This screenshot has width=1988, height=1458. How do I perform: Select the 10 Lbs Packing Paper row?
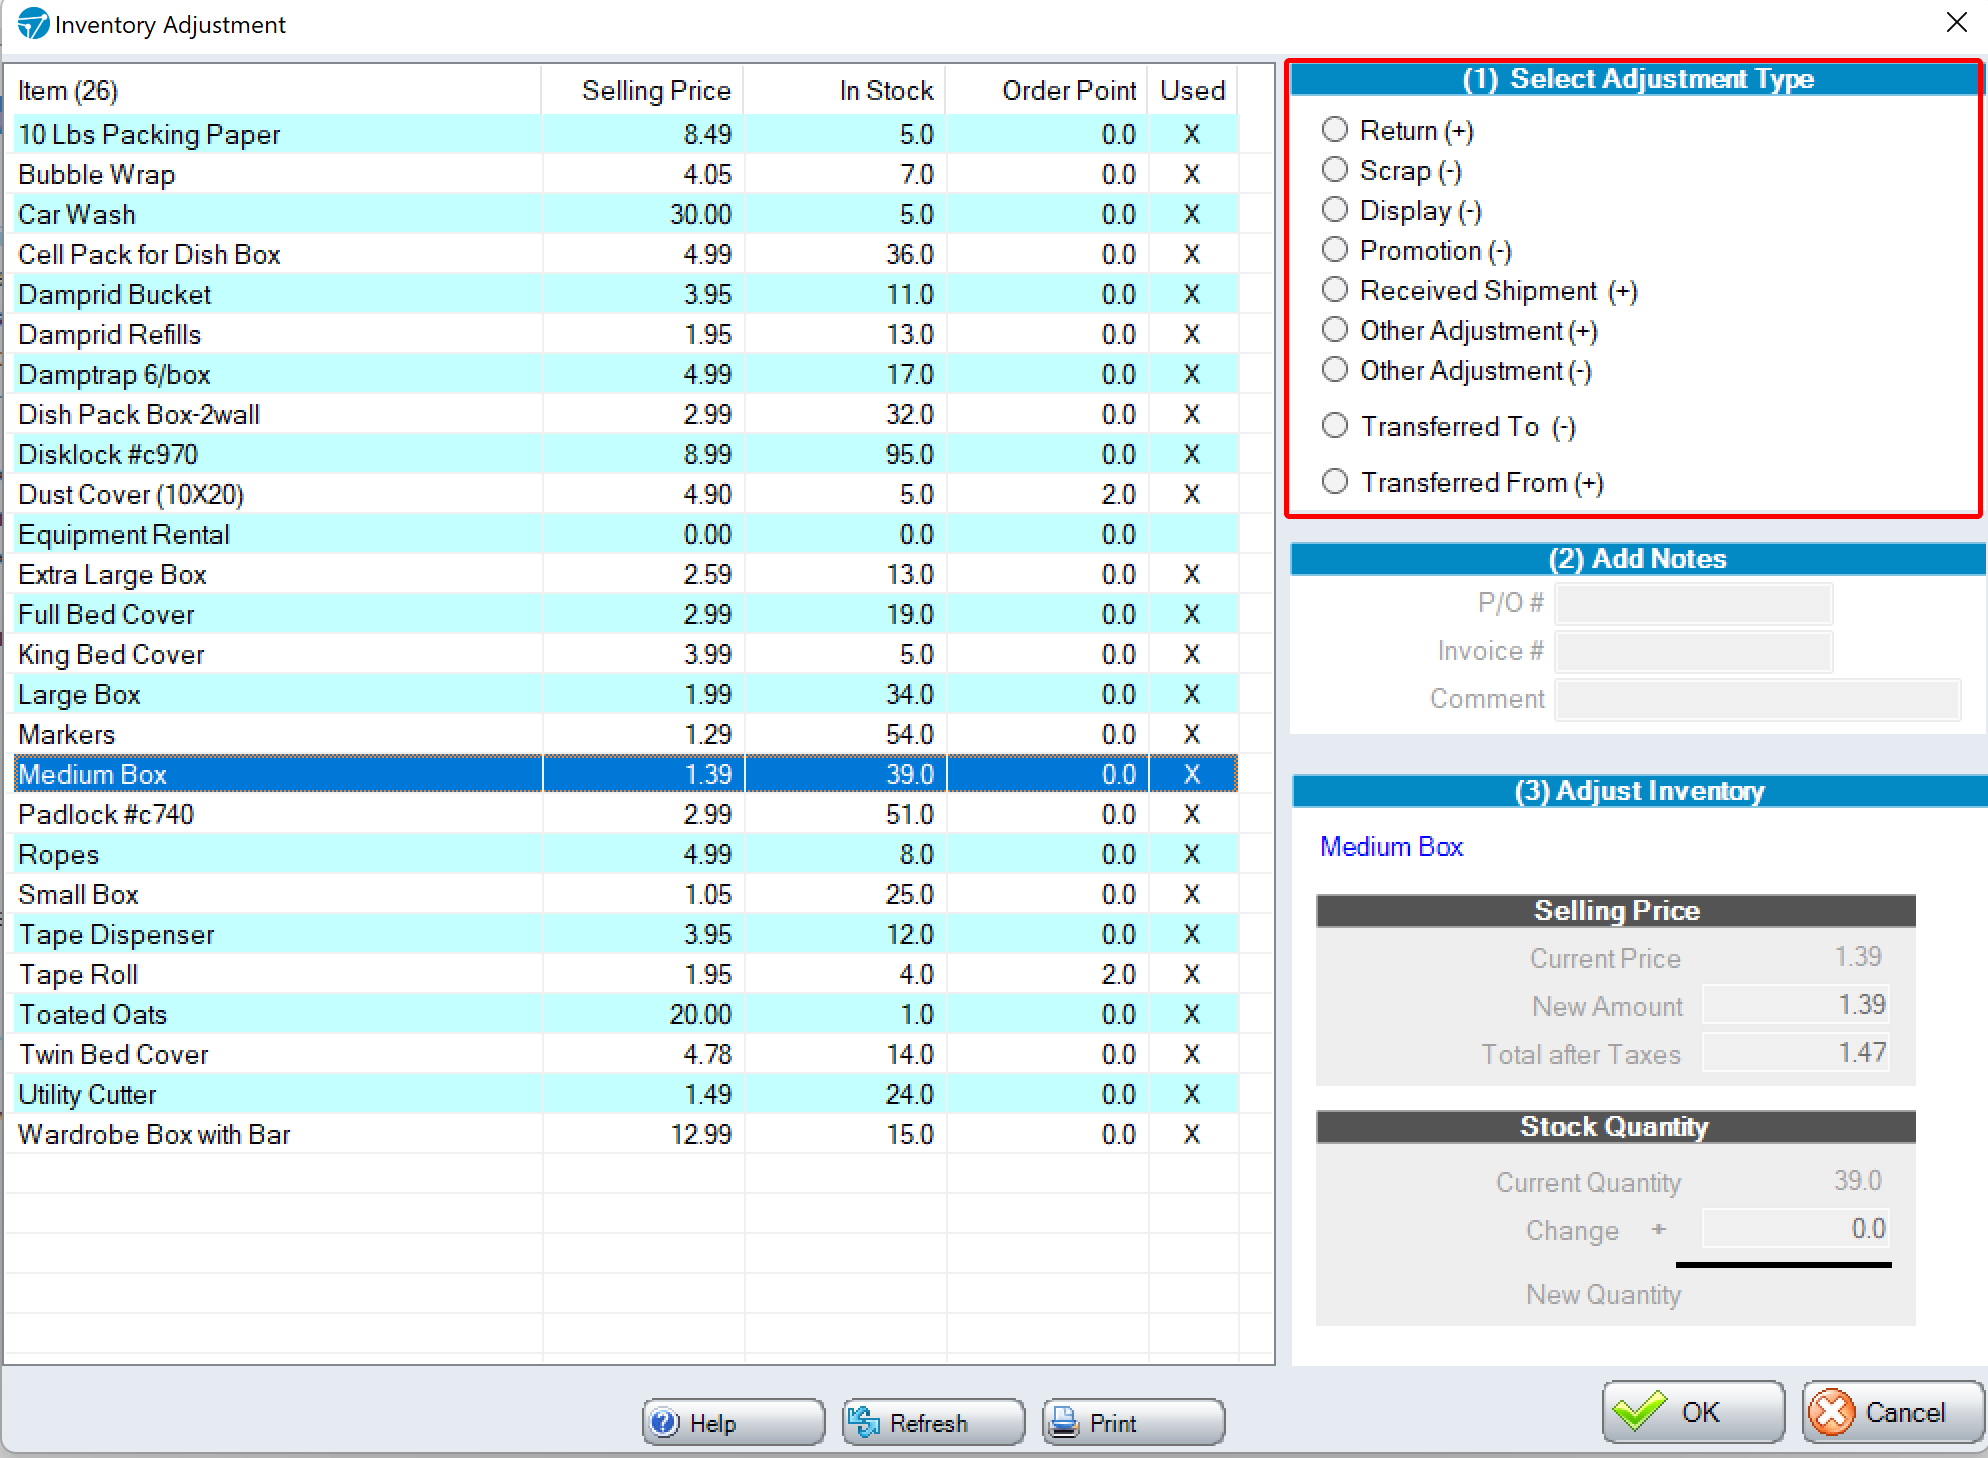626,134
